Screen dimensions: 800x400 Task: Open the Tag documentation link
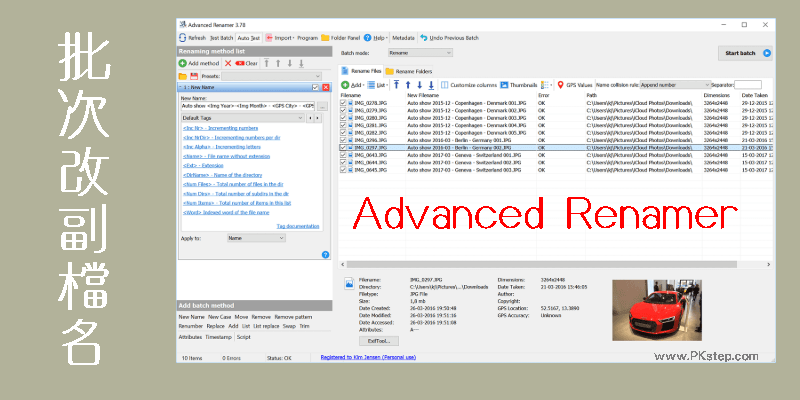[298, 226]
